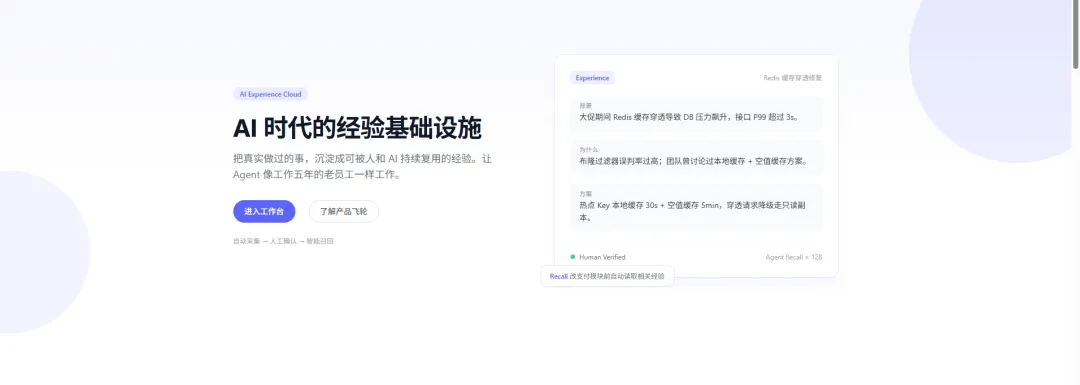Click the Recall 改支付模块前自动读取相关经验 chip

pyautogui.click(x=607, y=276)
